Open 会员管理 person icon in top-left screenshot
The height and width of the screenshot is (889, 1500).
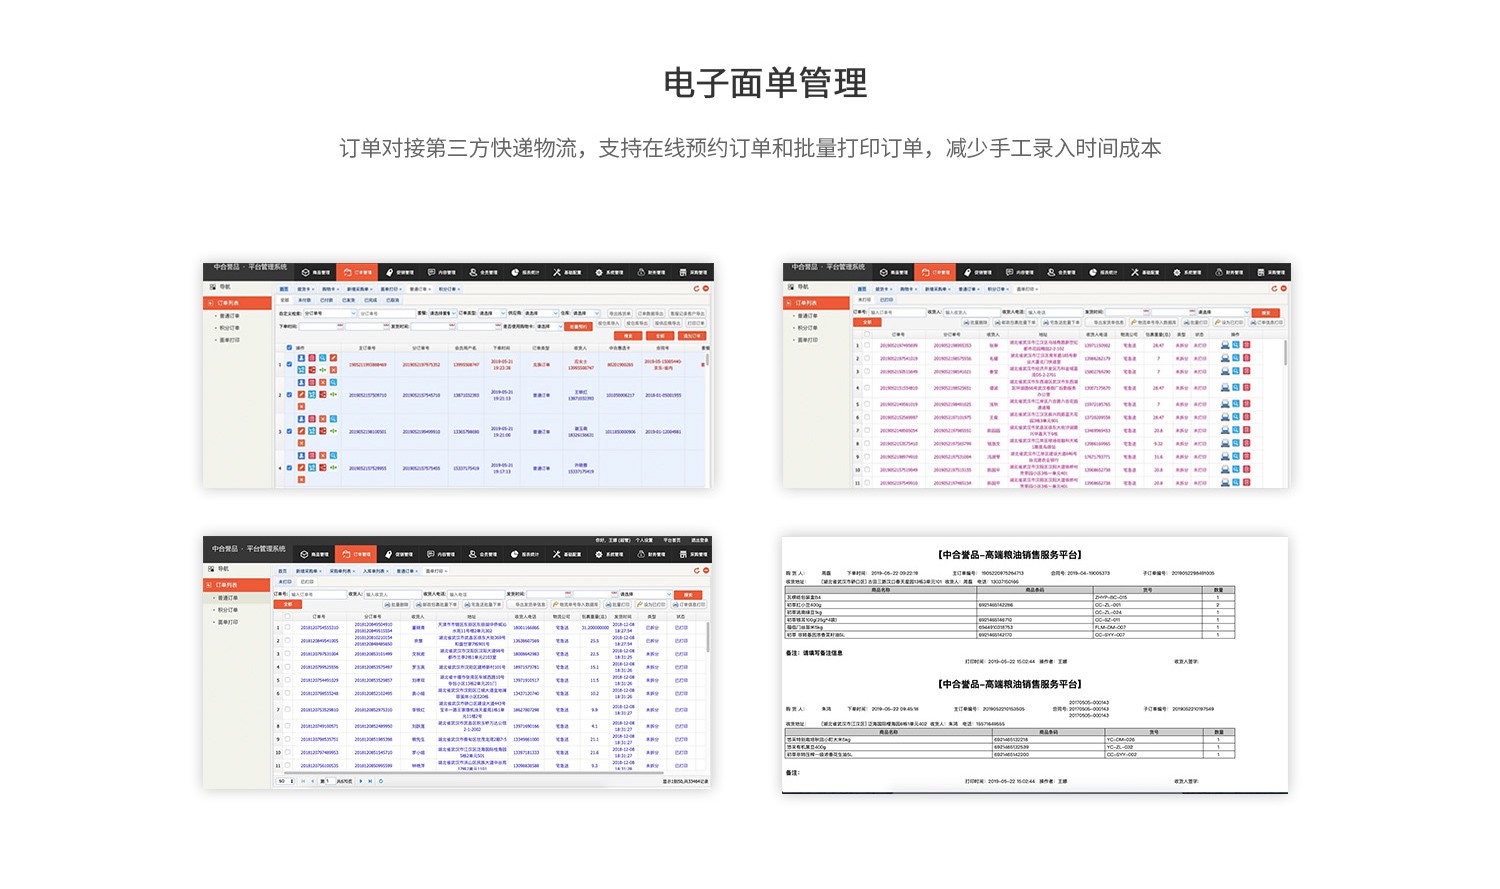pos(474,272)
